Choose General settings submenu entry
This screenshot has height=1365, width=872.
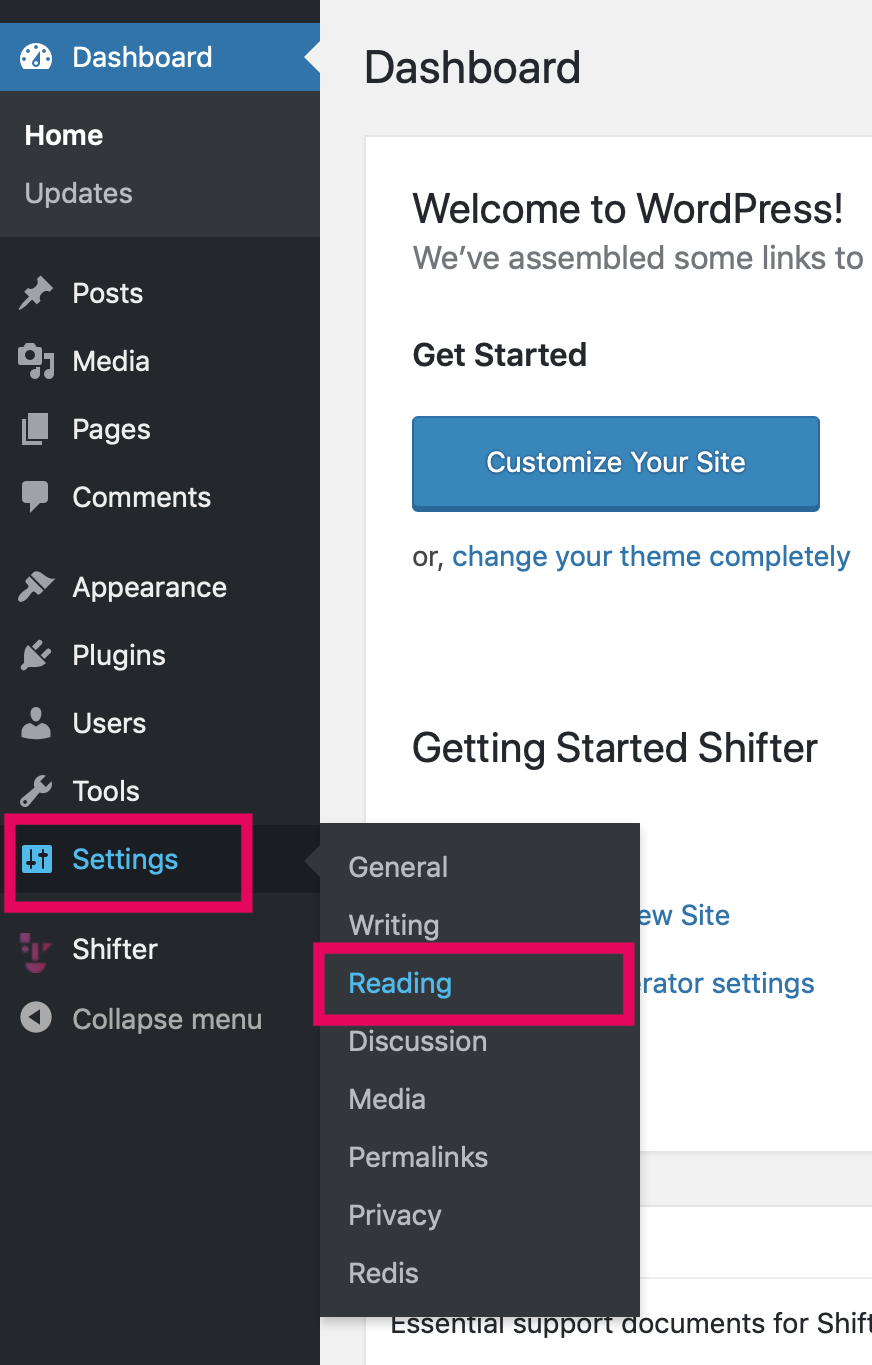[x=398, y=867]
